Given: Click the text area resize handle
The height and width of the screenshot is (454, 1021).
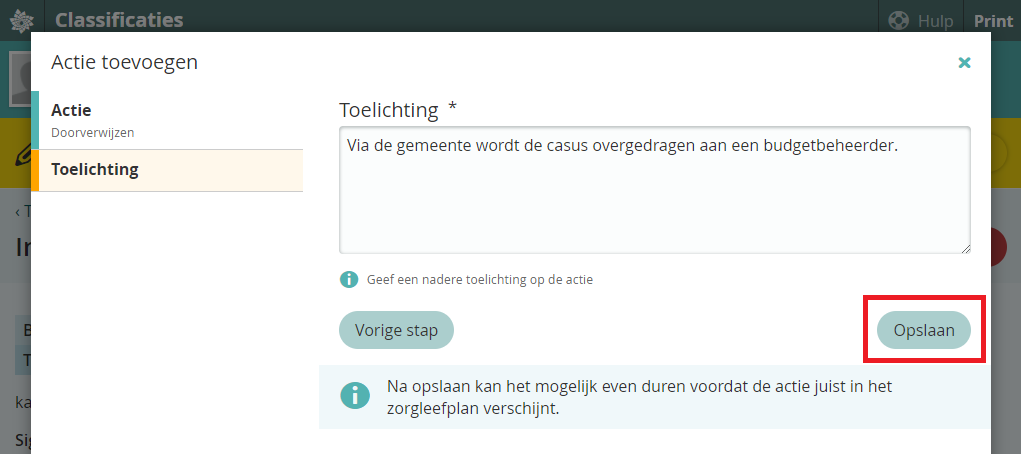Looking at the screenshot, I should tap(965, 248).
